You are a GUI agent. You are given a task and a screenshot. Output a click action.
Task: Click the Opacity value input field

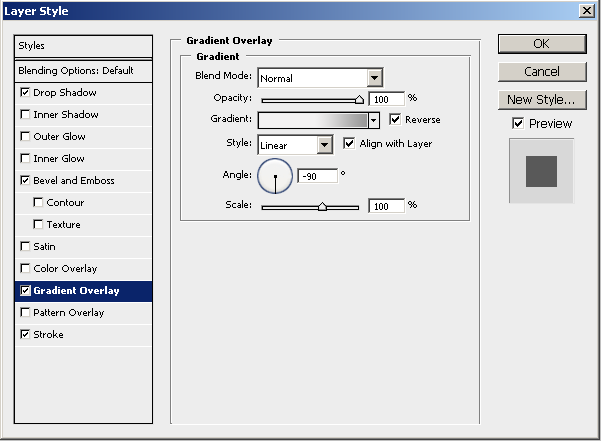pyautogui.click(x=386, y=99)
